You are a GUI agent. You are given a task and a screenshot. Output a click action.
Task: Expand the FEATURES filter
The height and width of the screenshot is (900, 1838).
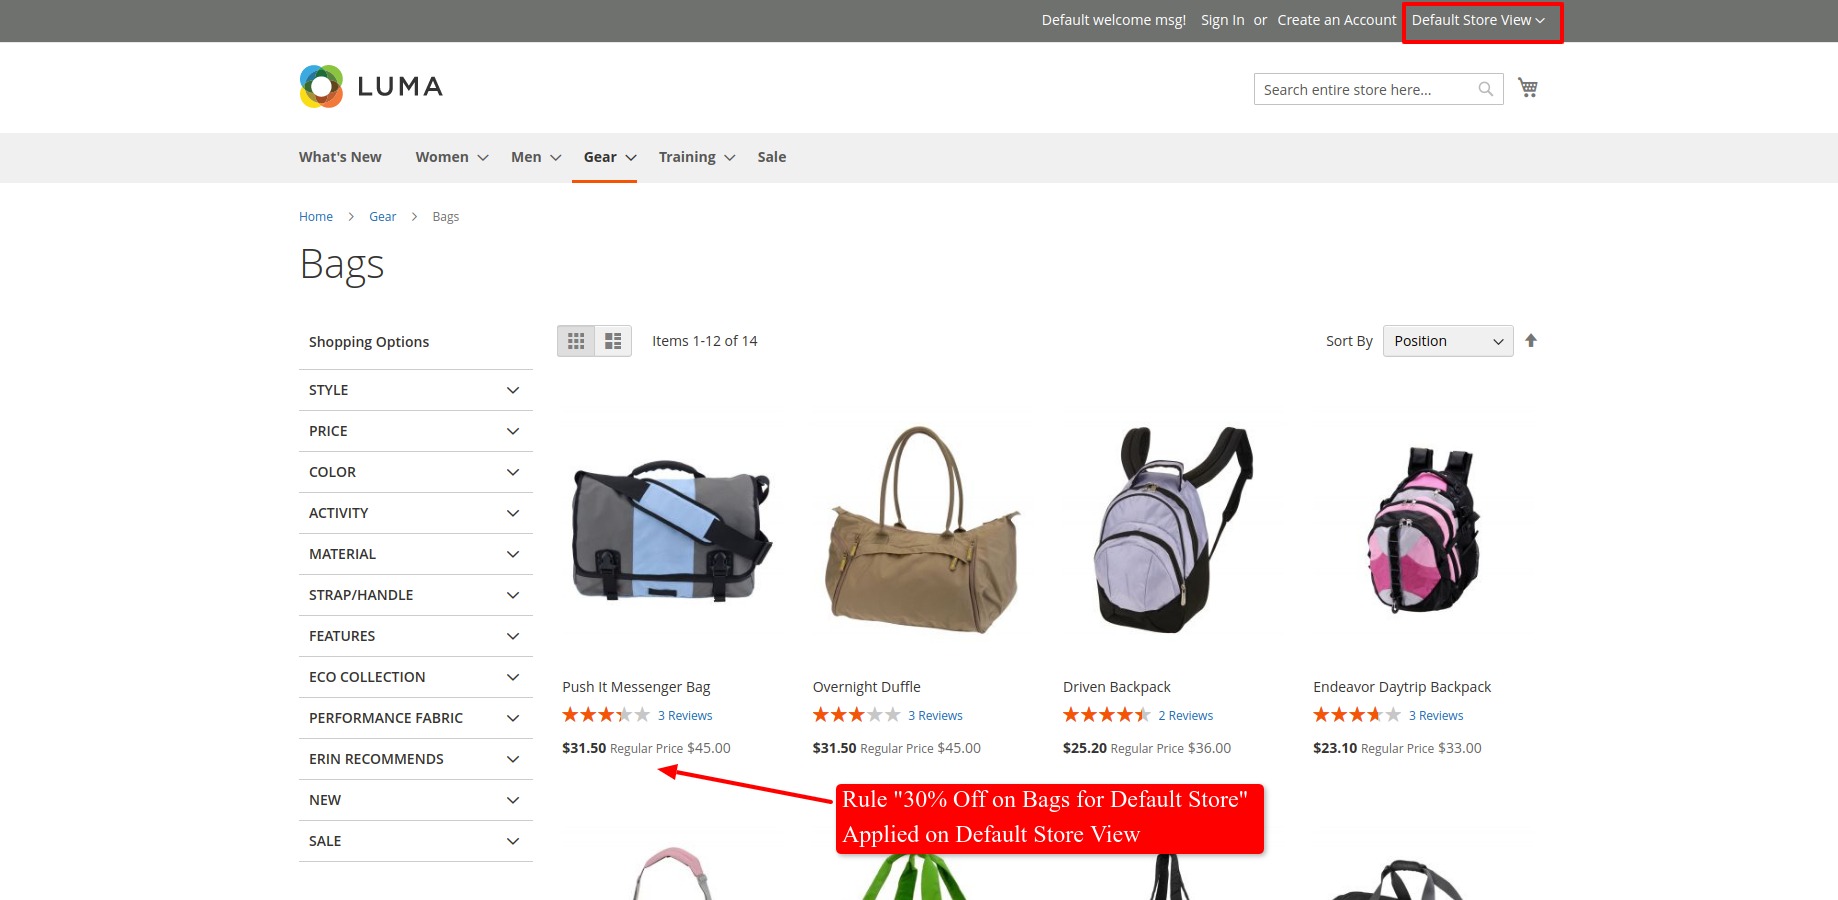[416, 636]
